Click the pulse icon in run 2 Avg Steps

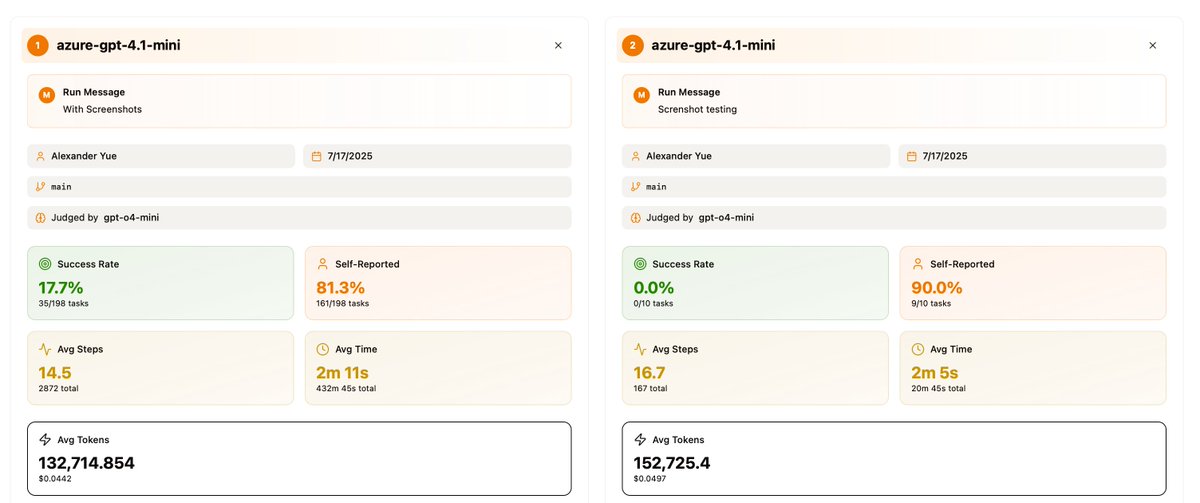click(640, 349)
